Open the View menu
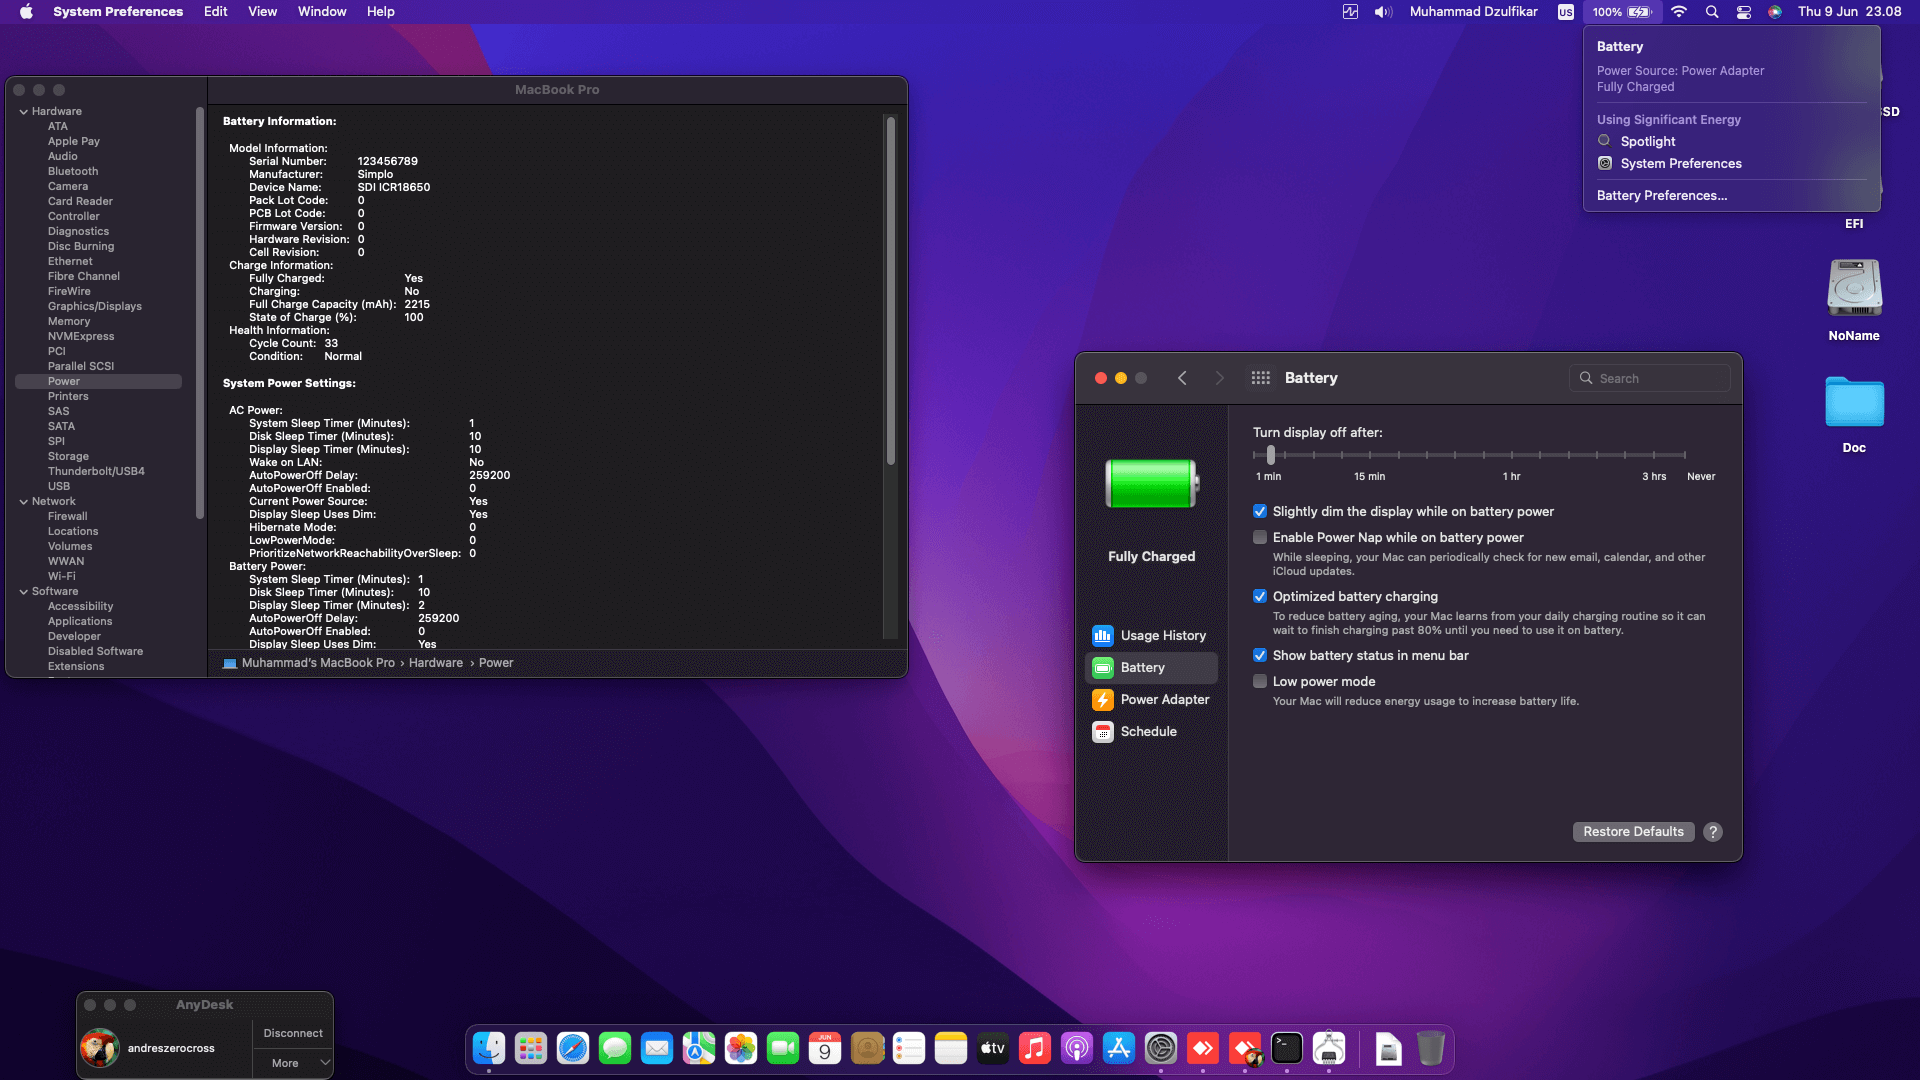Image resolution: width=1920 pixels, height=1080 pixels. coord(261,11)
